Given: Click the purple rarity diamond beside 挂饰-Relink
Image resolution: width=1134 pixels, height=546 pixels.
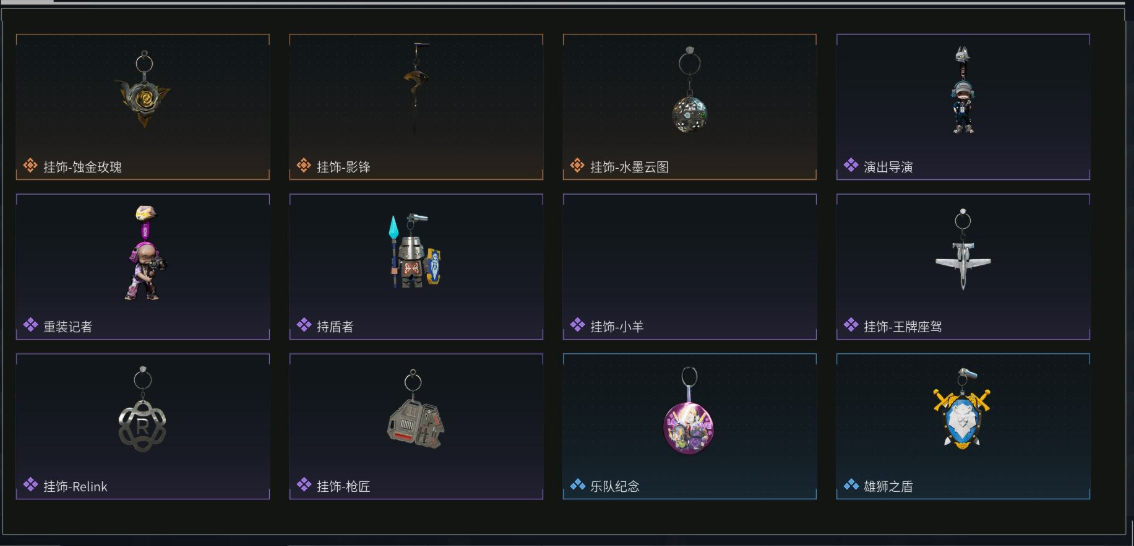Looking at the screenshot, I should coord(30,485).
